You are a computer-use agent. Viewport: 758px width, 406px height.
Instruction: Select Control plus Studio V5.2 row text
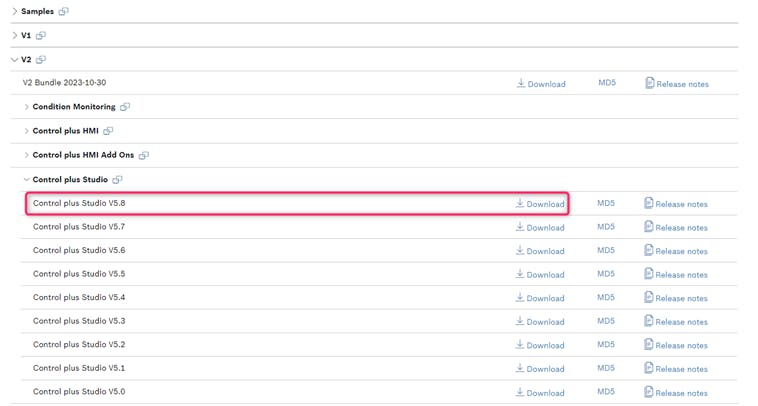pos(79,345)
